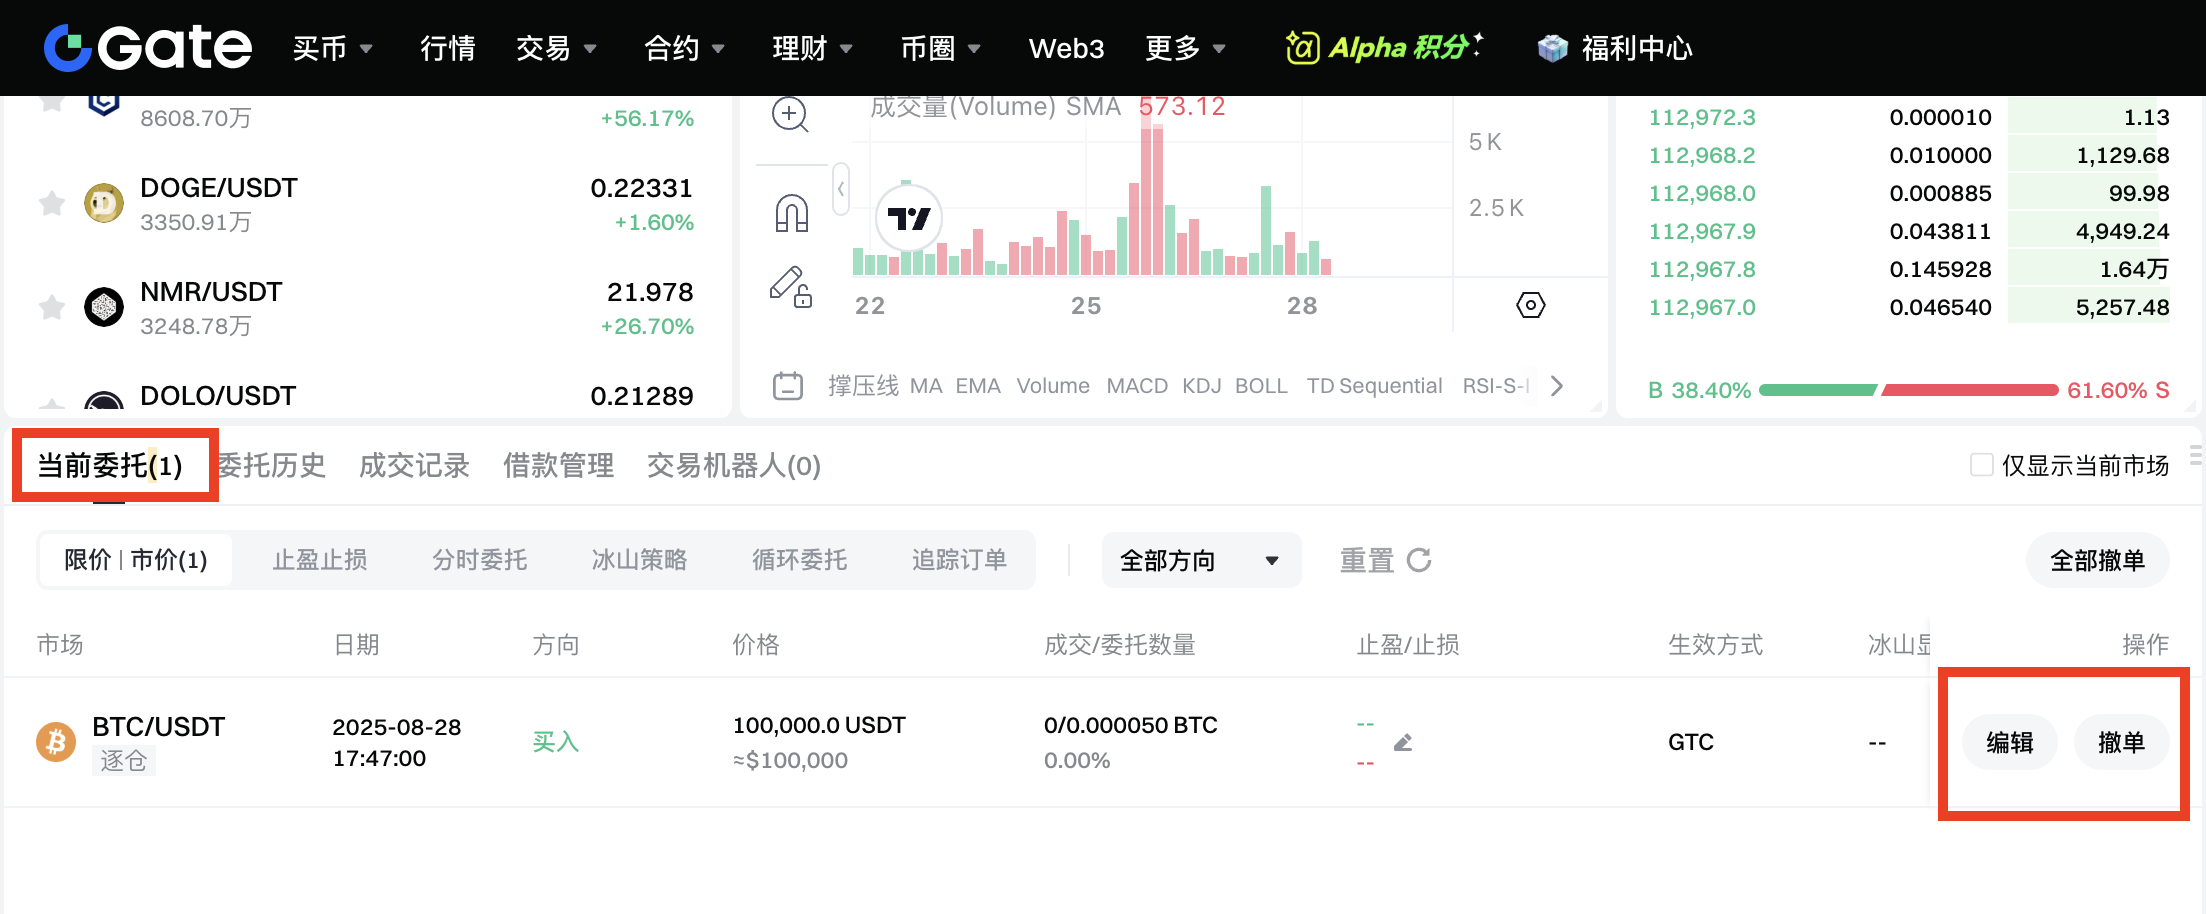Click the zoom-in magnifier chart tool
Screen dimensions: 2206x914
point(790,114)
